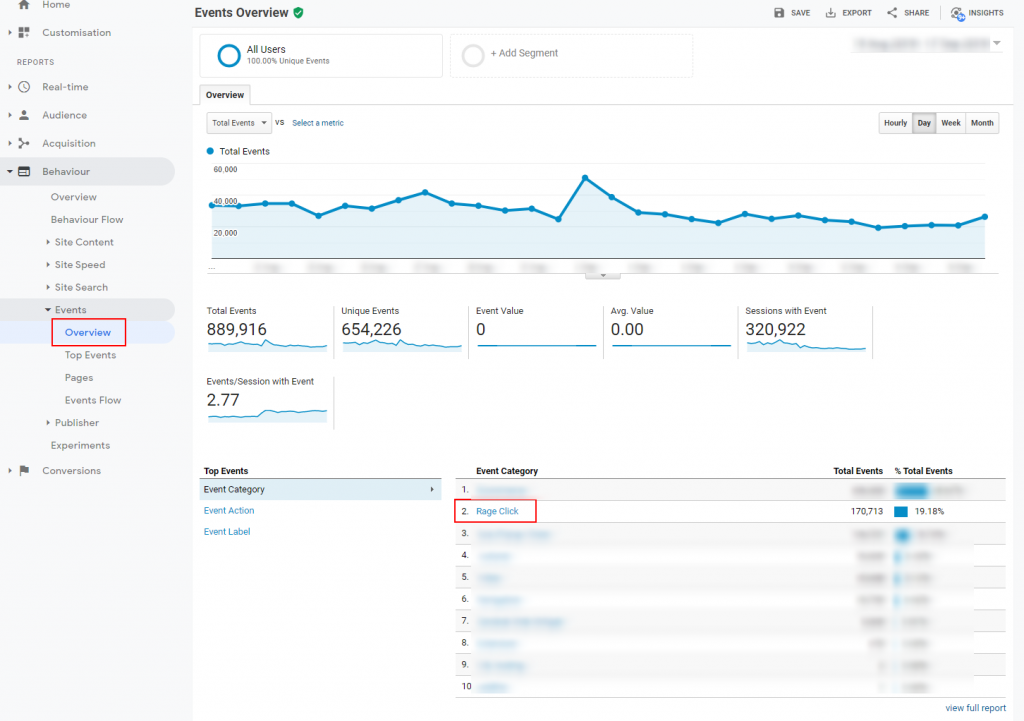Click the Home icon in sidebar
This screenshot has height=721, width=1024.
pyautogui.click(x=24, y=5)
